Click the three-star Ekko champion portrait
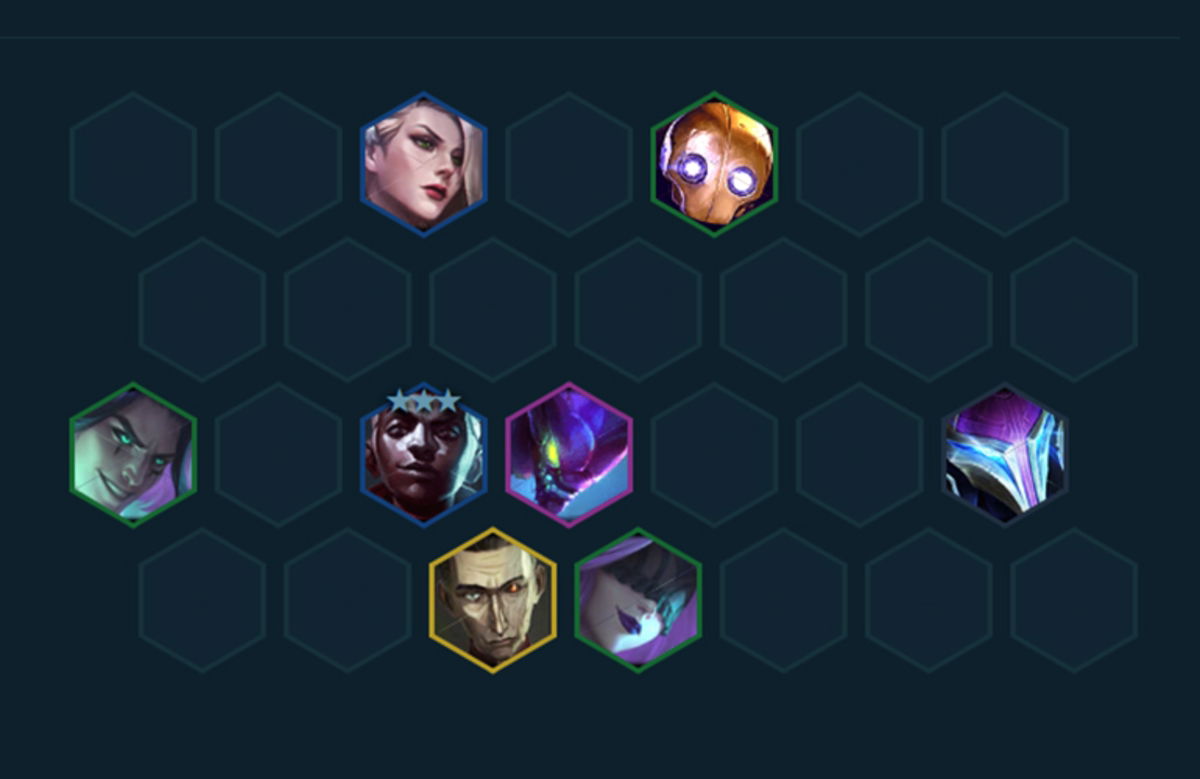Image resolution: width=1200 pixels, height=779 pixels. (424, 455)
